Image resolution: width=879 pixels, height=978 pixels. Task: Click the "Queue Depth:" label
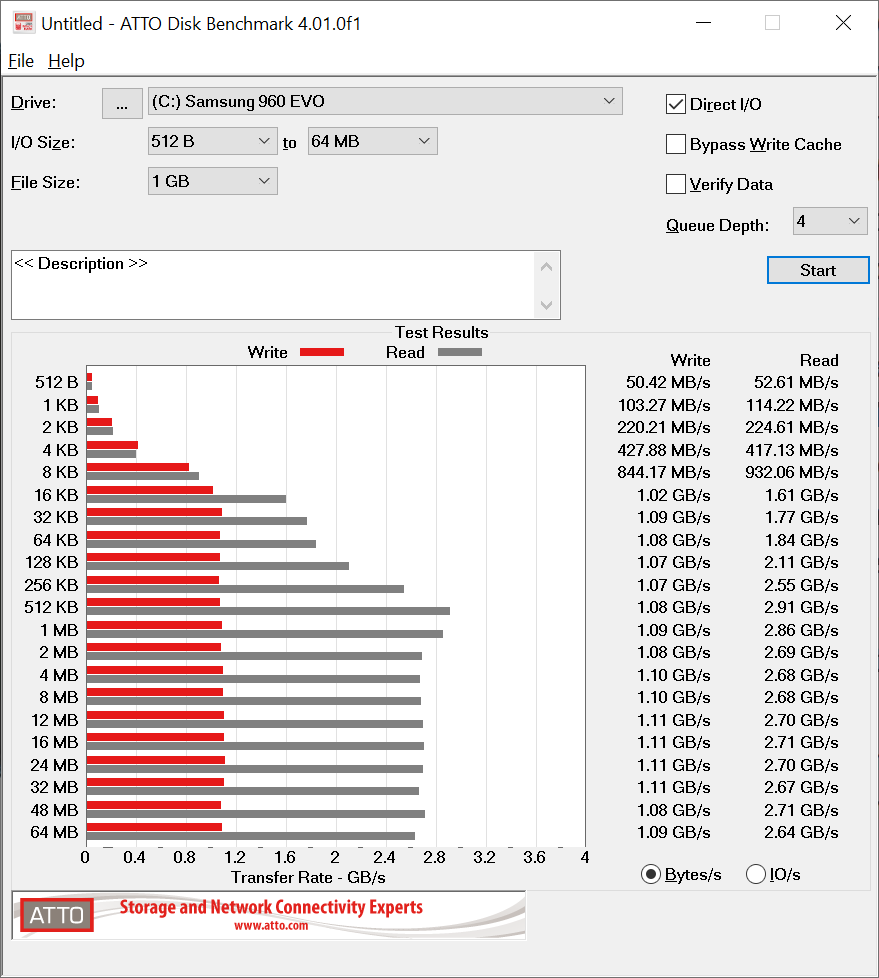tap(717, 225)
